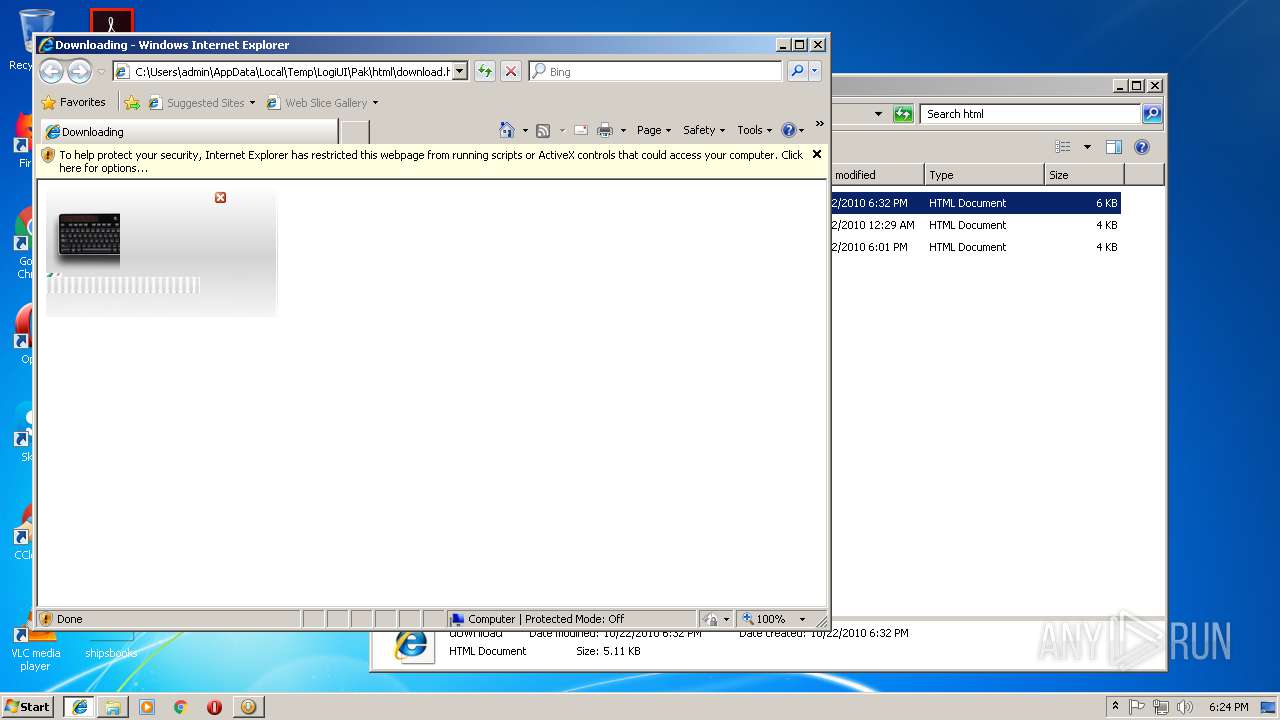Screen dimensions: 1280x720
Task: Open the status bar security lock dropdown
Action: (716, 619)
